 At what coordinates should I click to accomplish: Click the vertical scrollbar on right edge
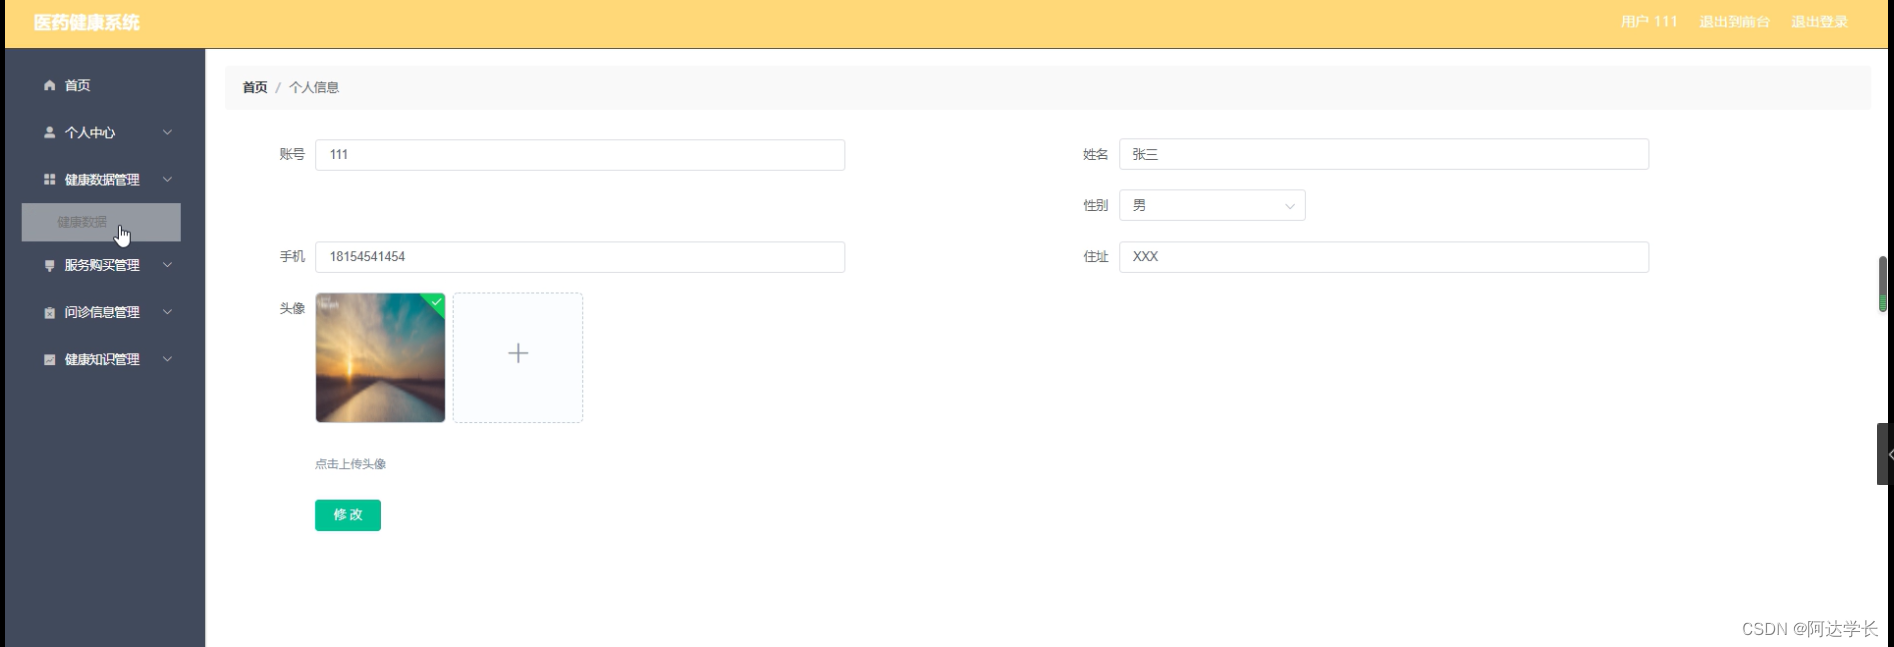click(1882, 284)
